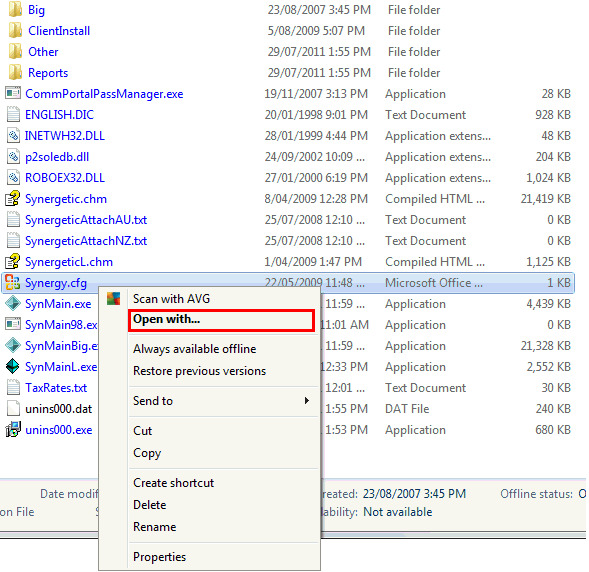589x572 pixels.
Task: Click the SynergeticAttachNZ.txt file icon
Action: (13, 241)
